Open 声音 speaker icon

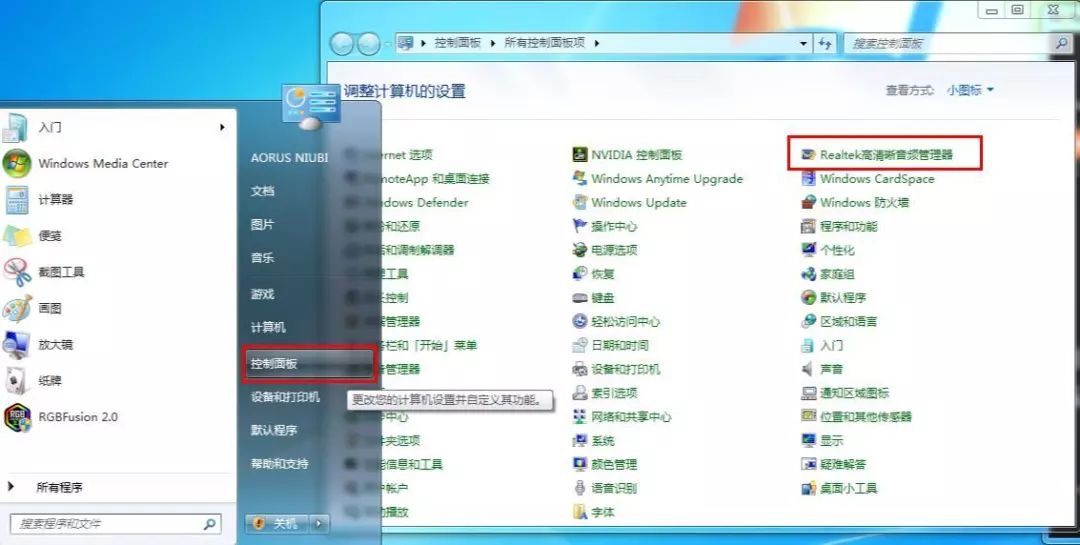click(809, 369)
